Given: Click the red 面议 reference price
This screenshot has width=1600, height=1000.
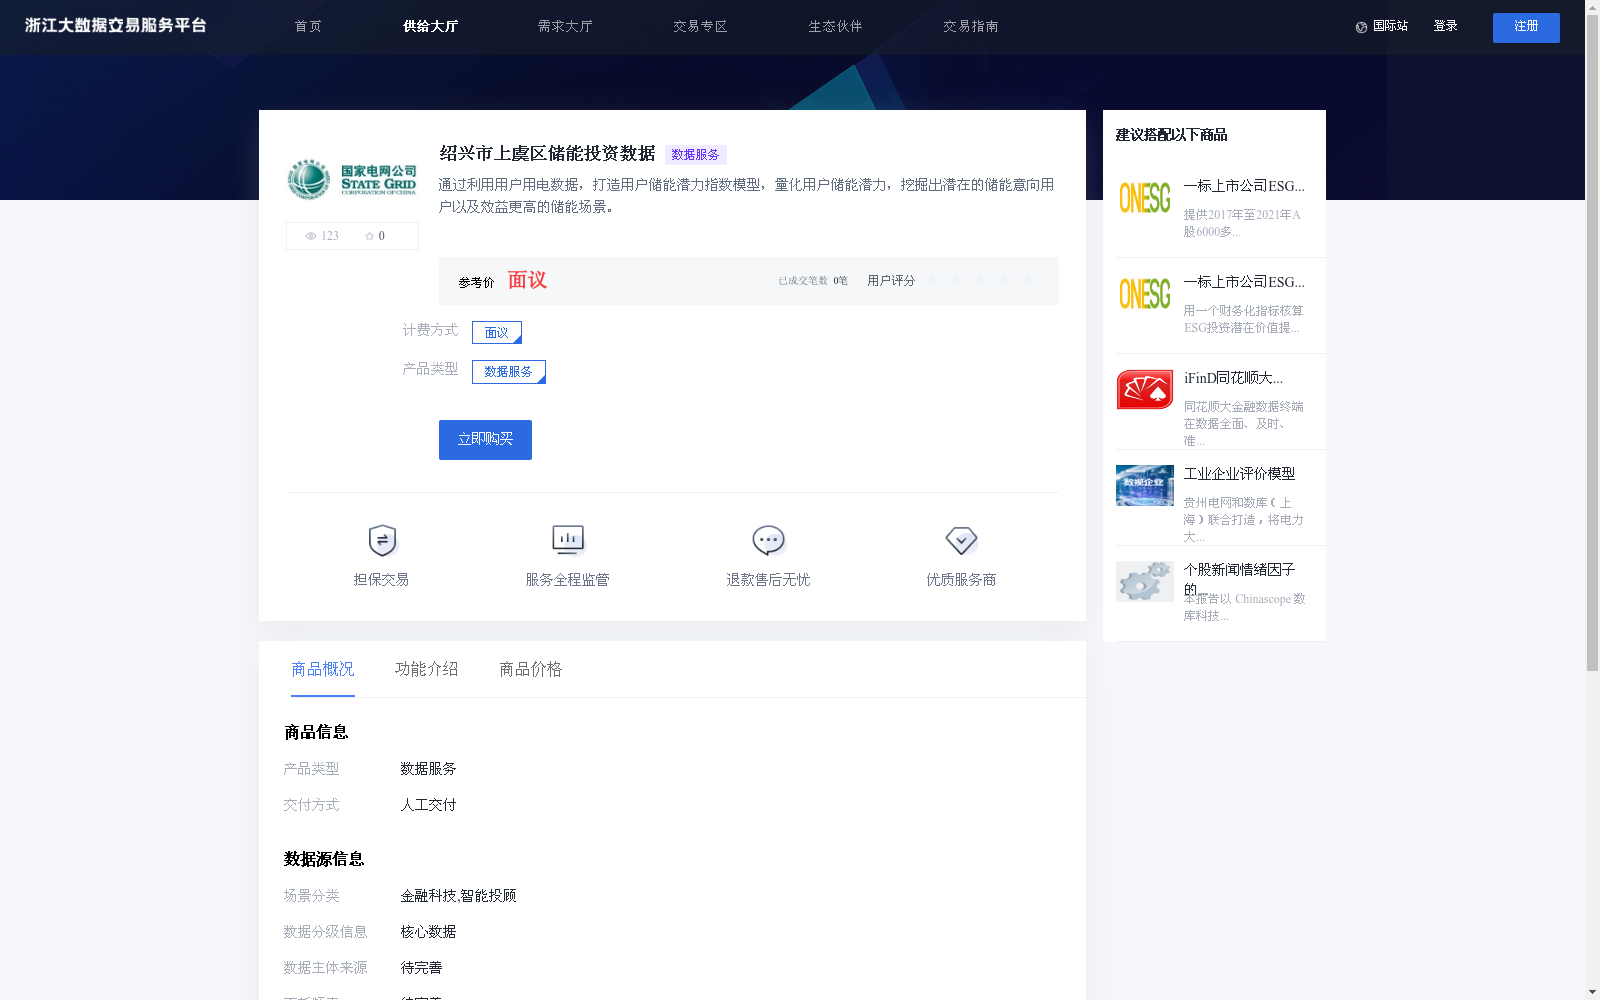Looking at the screenshot, I should coord(527,280).
